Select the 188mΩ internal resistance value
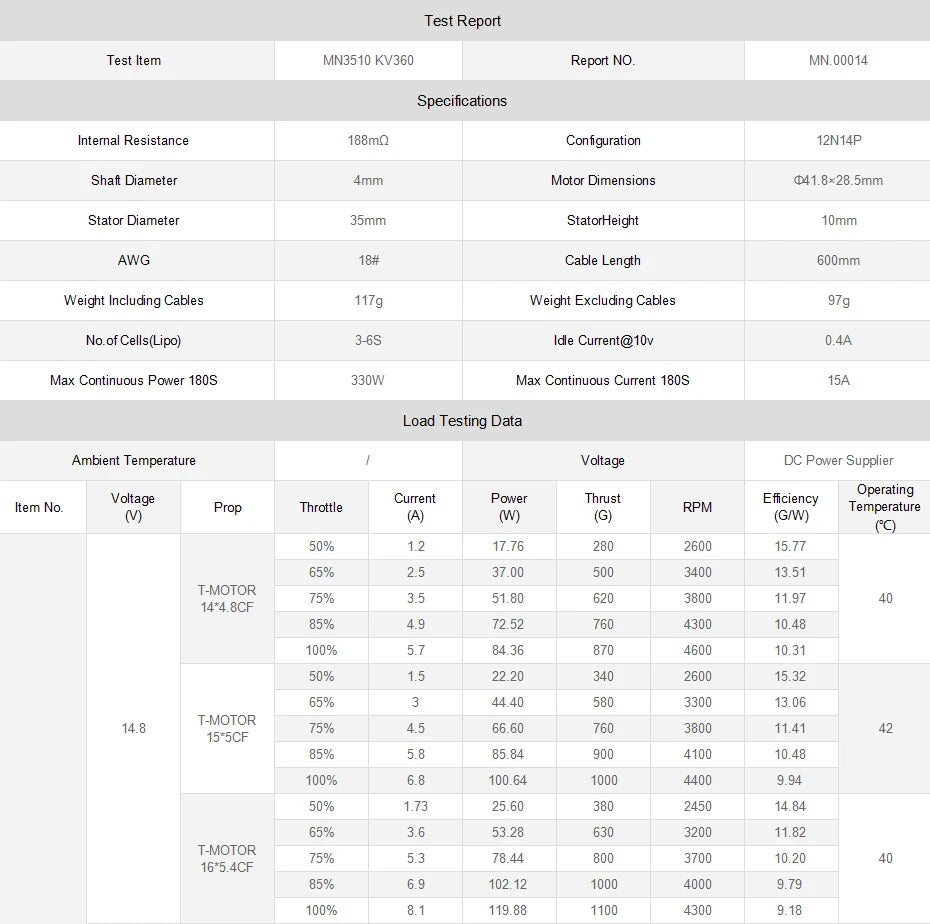The width and height of the screenshot is (930, 924). 368,141
